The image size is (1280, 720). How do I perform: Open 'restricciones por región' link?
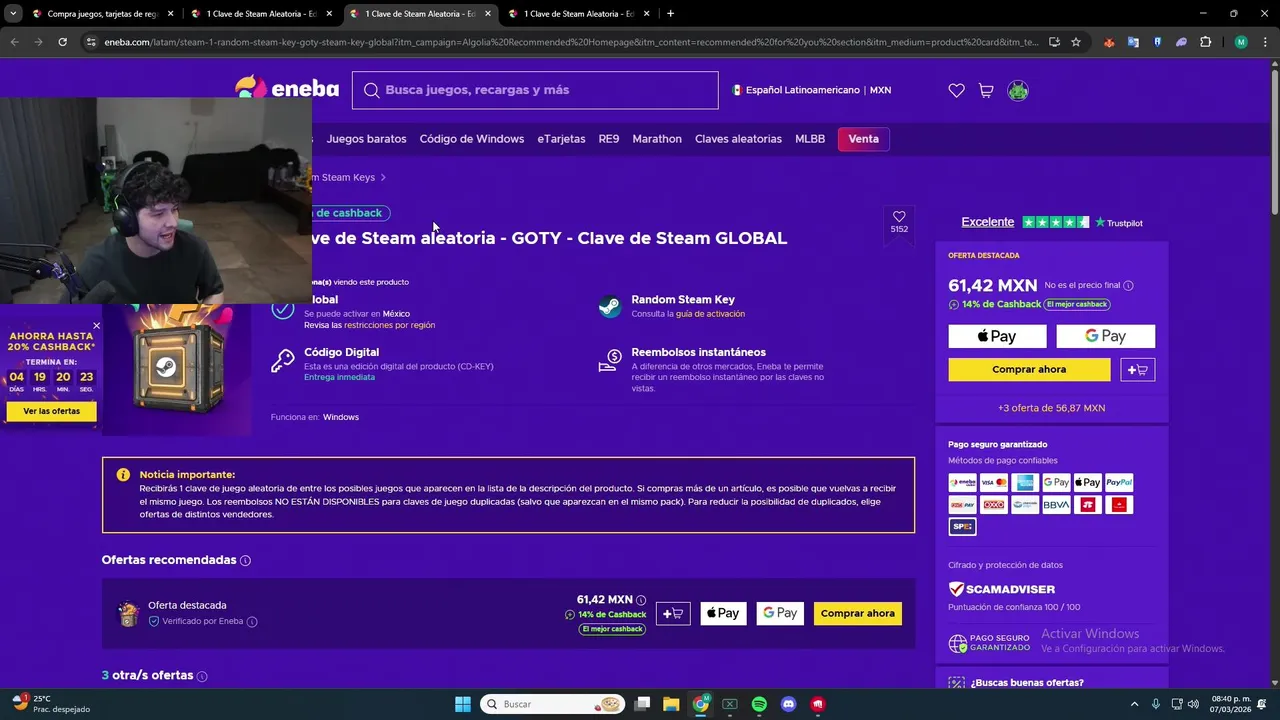coord(389,325)
